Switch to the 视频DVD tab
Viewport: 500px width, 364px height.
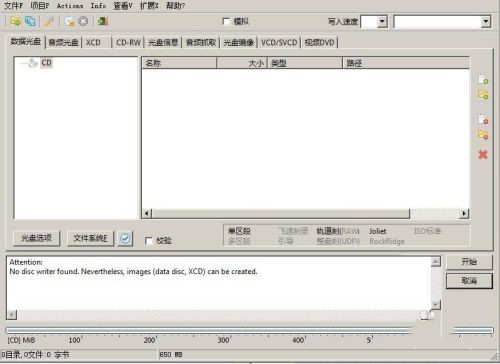[x=319, y=42]
